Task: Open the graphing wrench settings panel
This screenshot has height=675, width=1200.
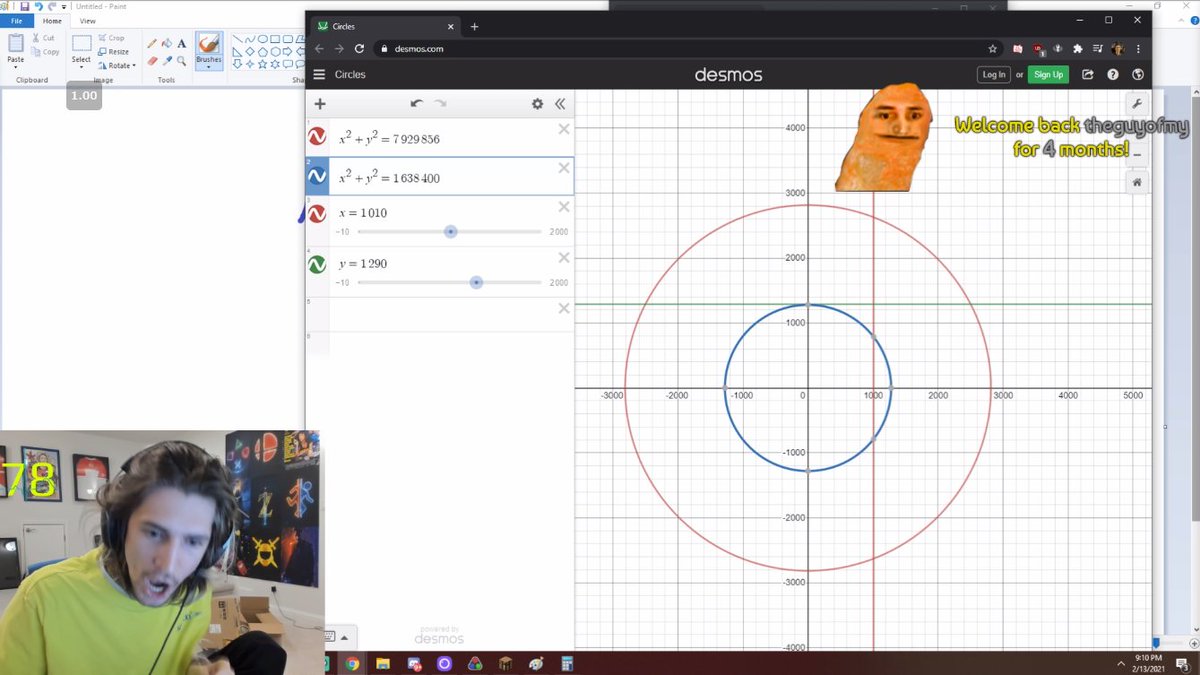Action: (1137, 103)
